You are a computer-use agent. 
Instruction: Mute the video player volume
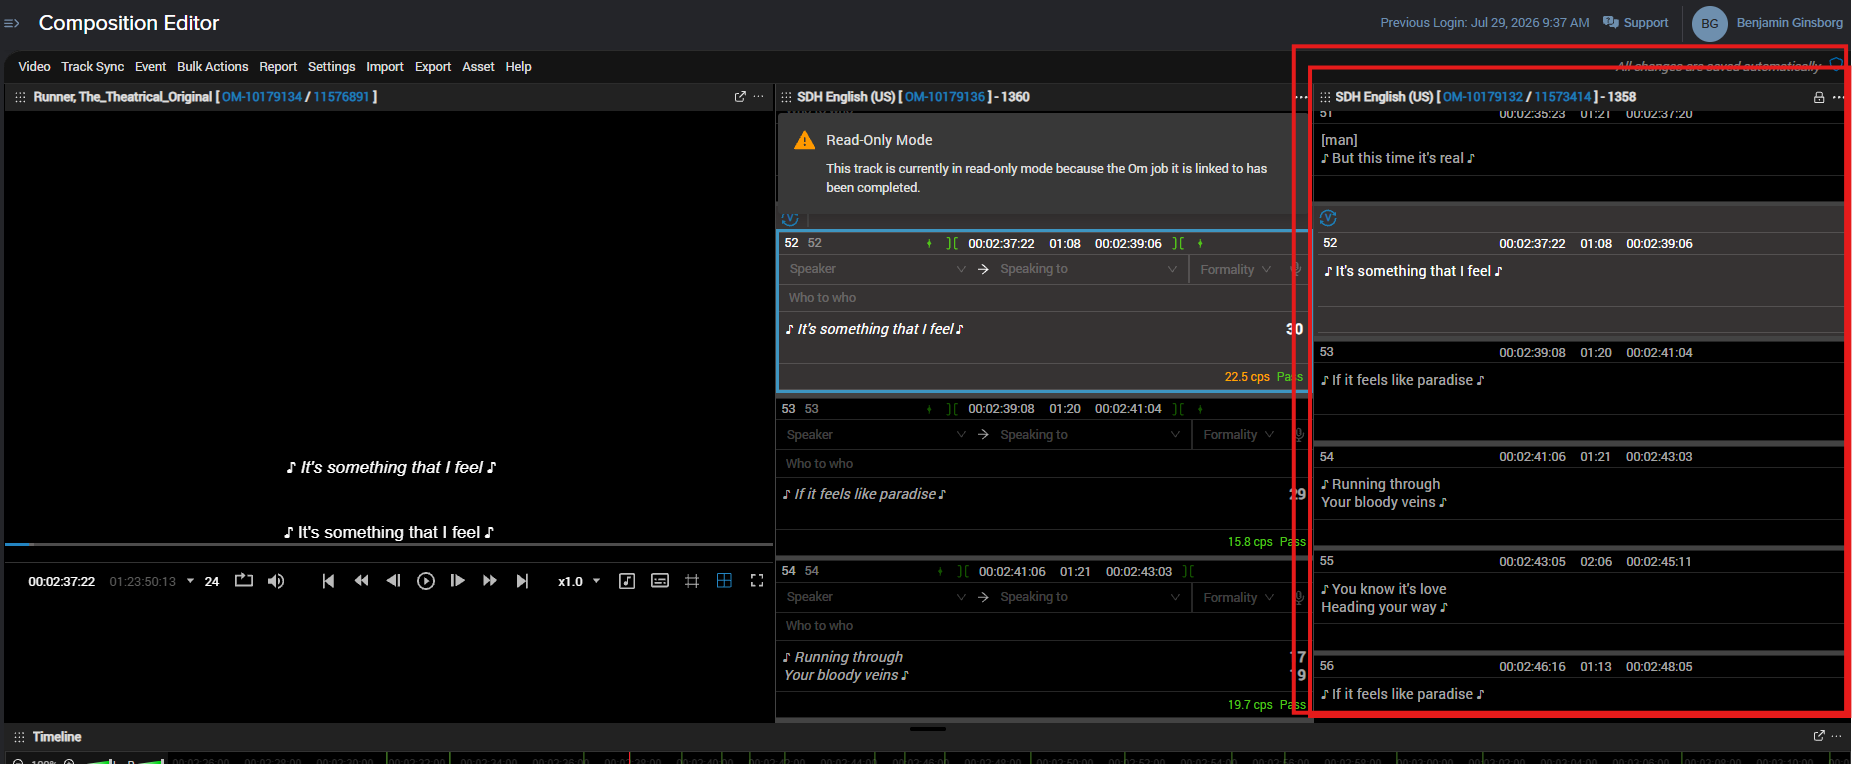point(276,581)
